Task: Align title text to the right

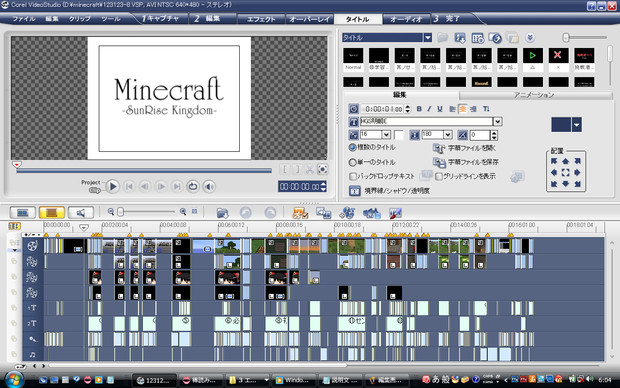Action: (x=473, y=109)
